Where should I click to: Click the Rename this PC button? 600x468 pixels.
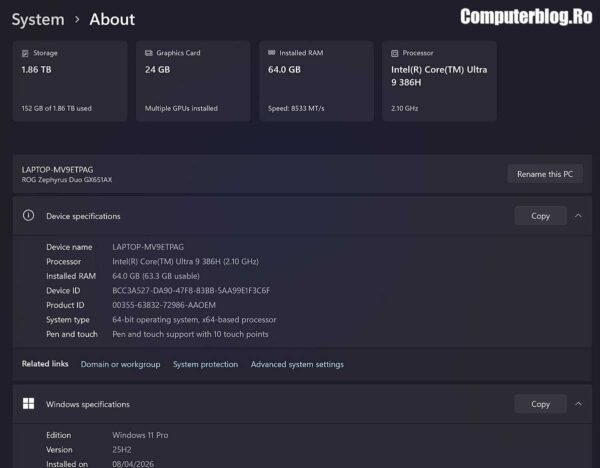point(545,174)
